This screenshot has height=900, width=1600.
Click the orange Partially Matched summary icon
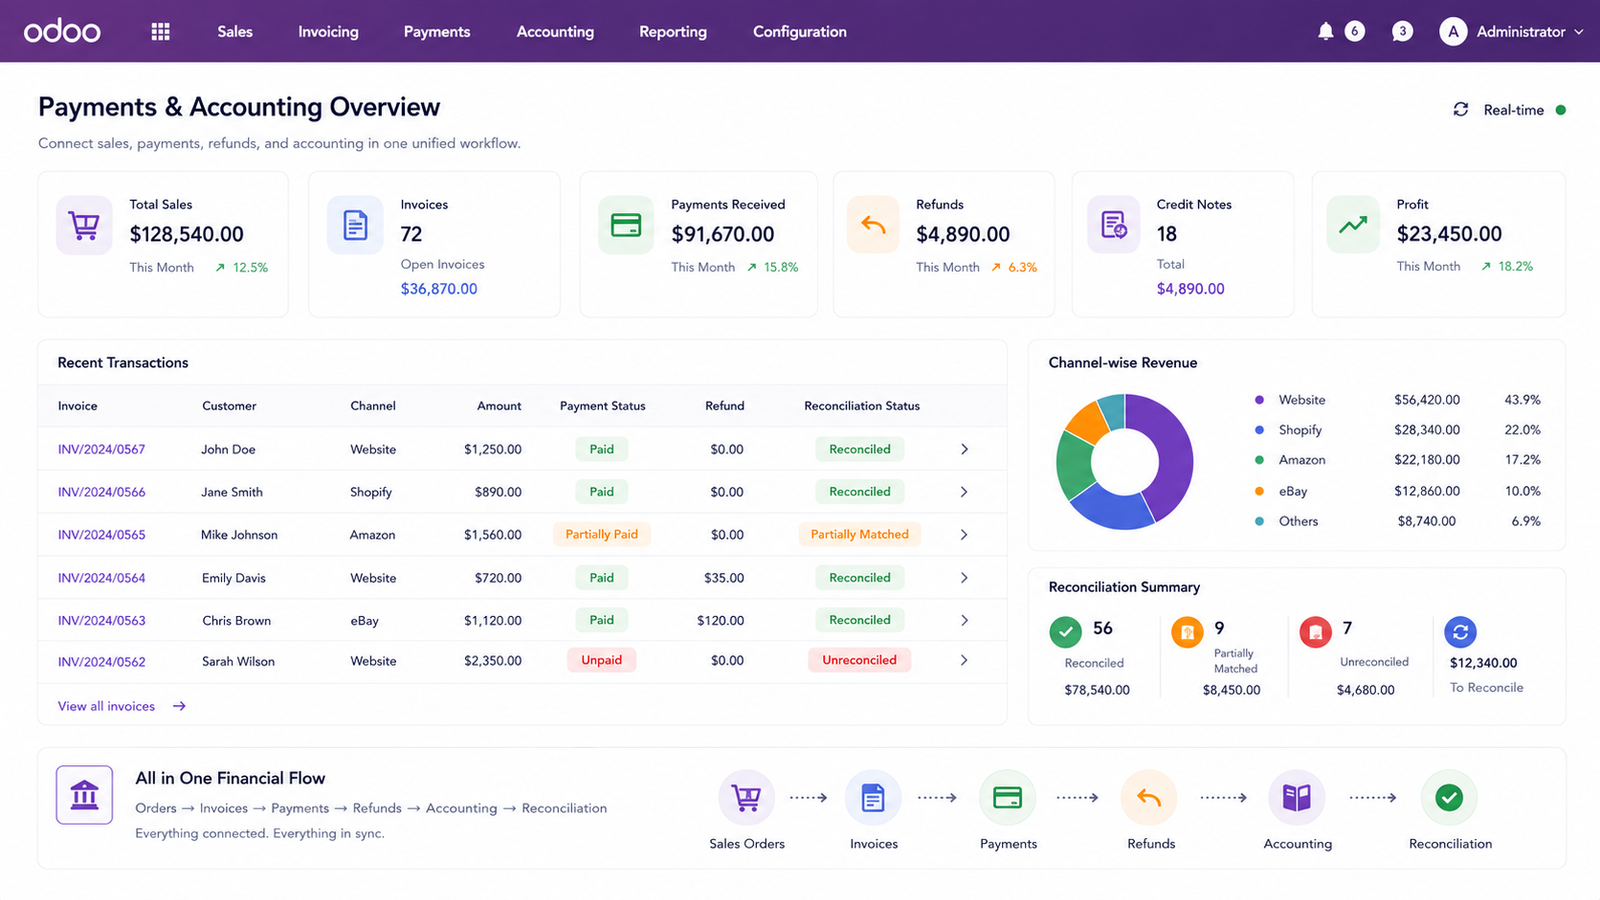[1187, 632]
